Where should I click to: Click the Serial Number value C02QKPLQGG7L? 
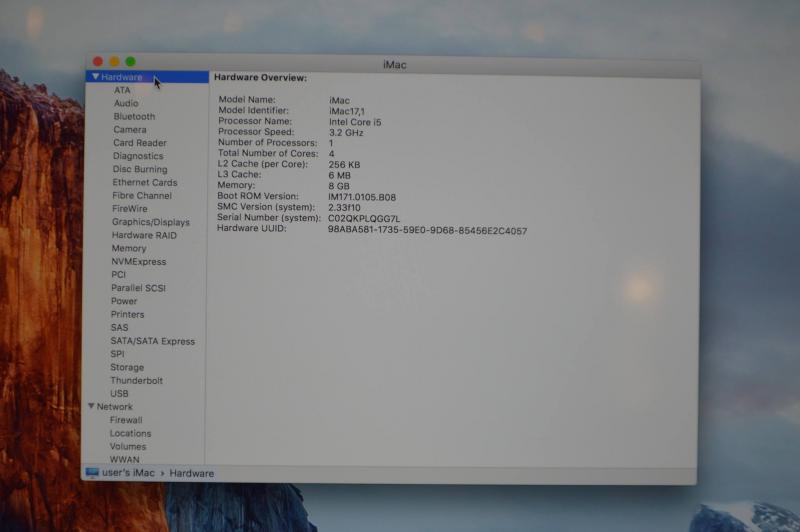(x=364, y=218)
